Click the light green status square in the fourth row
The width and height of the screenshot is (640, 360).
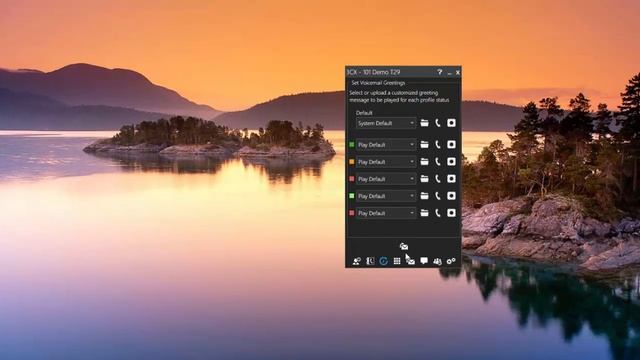pyautogui.click(x=351, y=196)
